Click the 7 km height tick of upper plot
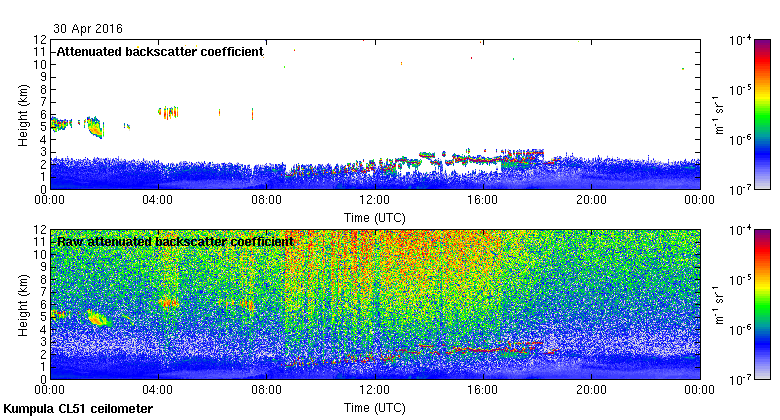 coord(43,102)
